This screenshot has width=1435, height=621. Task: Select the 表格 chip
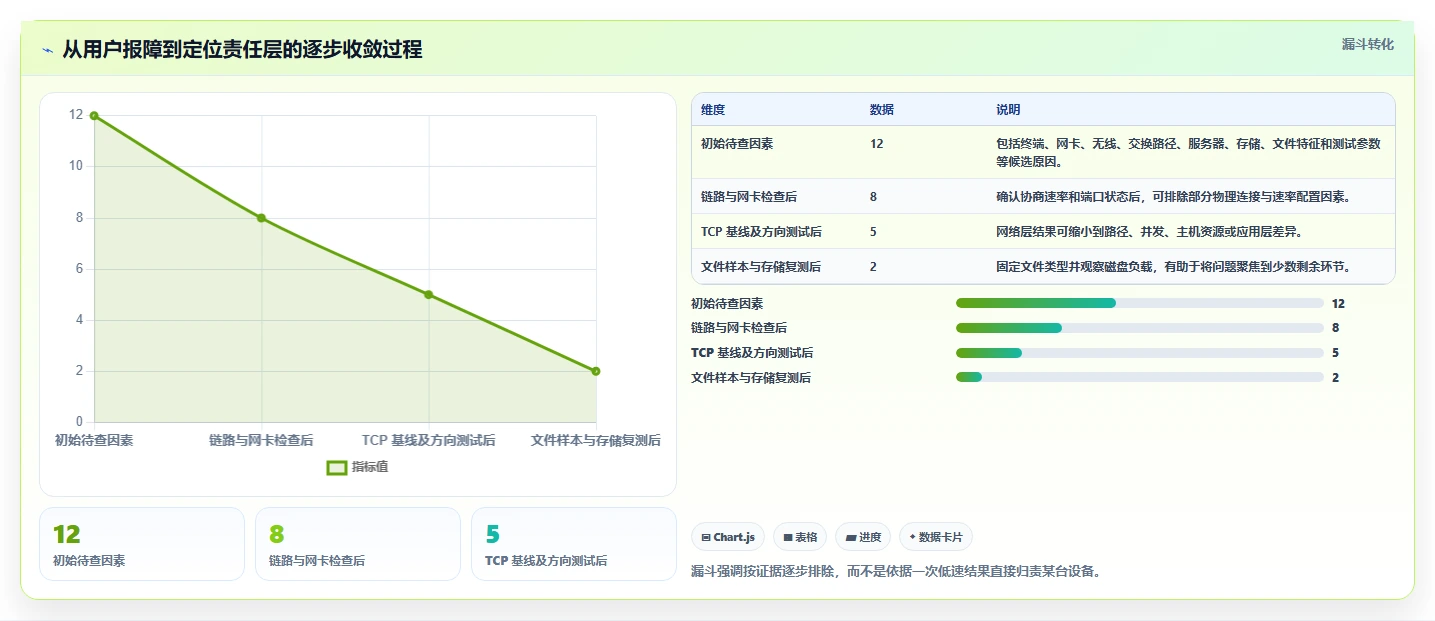pyautogui.click(x=800, y=537)
